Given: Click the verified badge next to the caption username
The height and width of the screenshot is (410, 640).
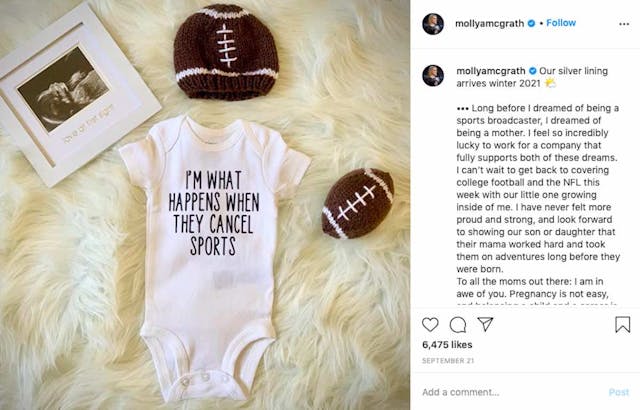Looking at the screenshot, I should tap(534, 71).
